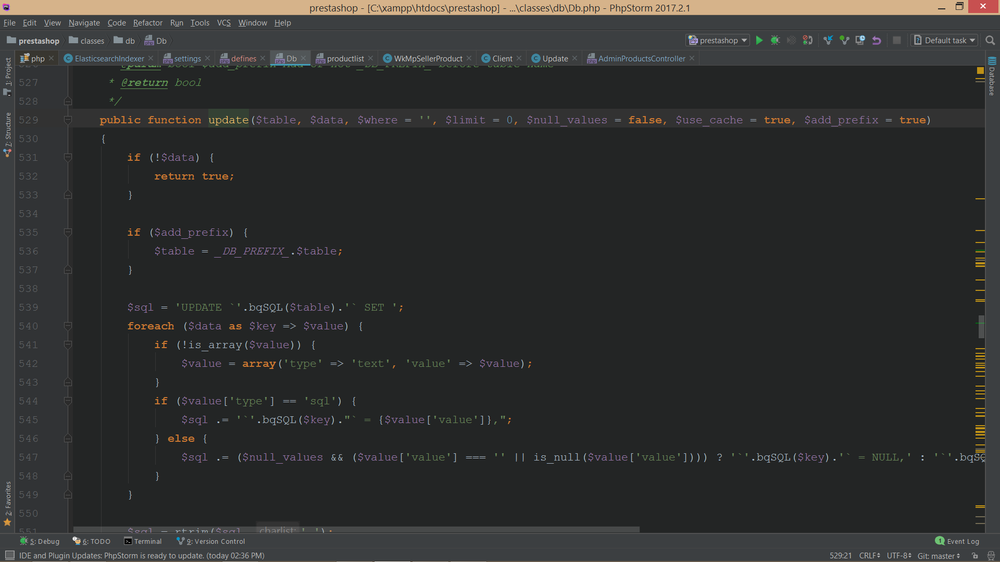The height and width of the screenshot is (562, 1000).
Task: Switch to the AdminProductsController tab
Action: (641, 59)
